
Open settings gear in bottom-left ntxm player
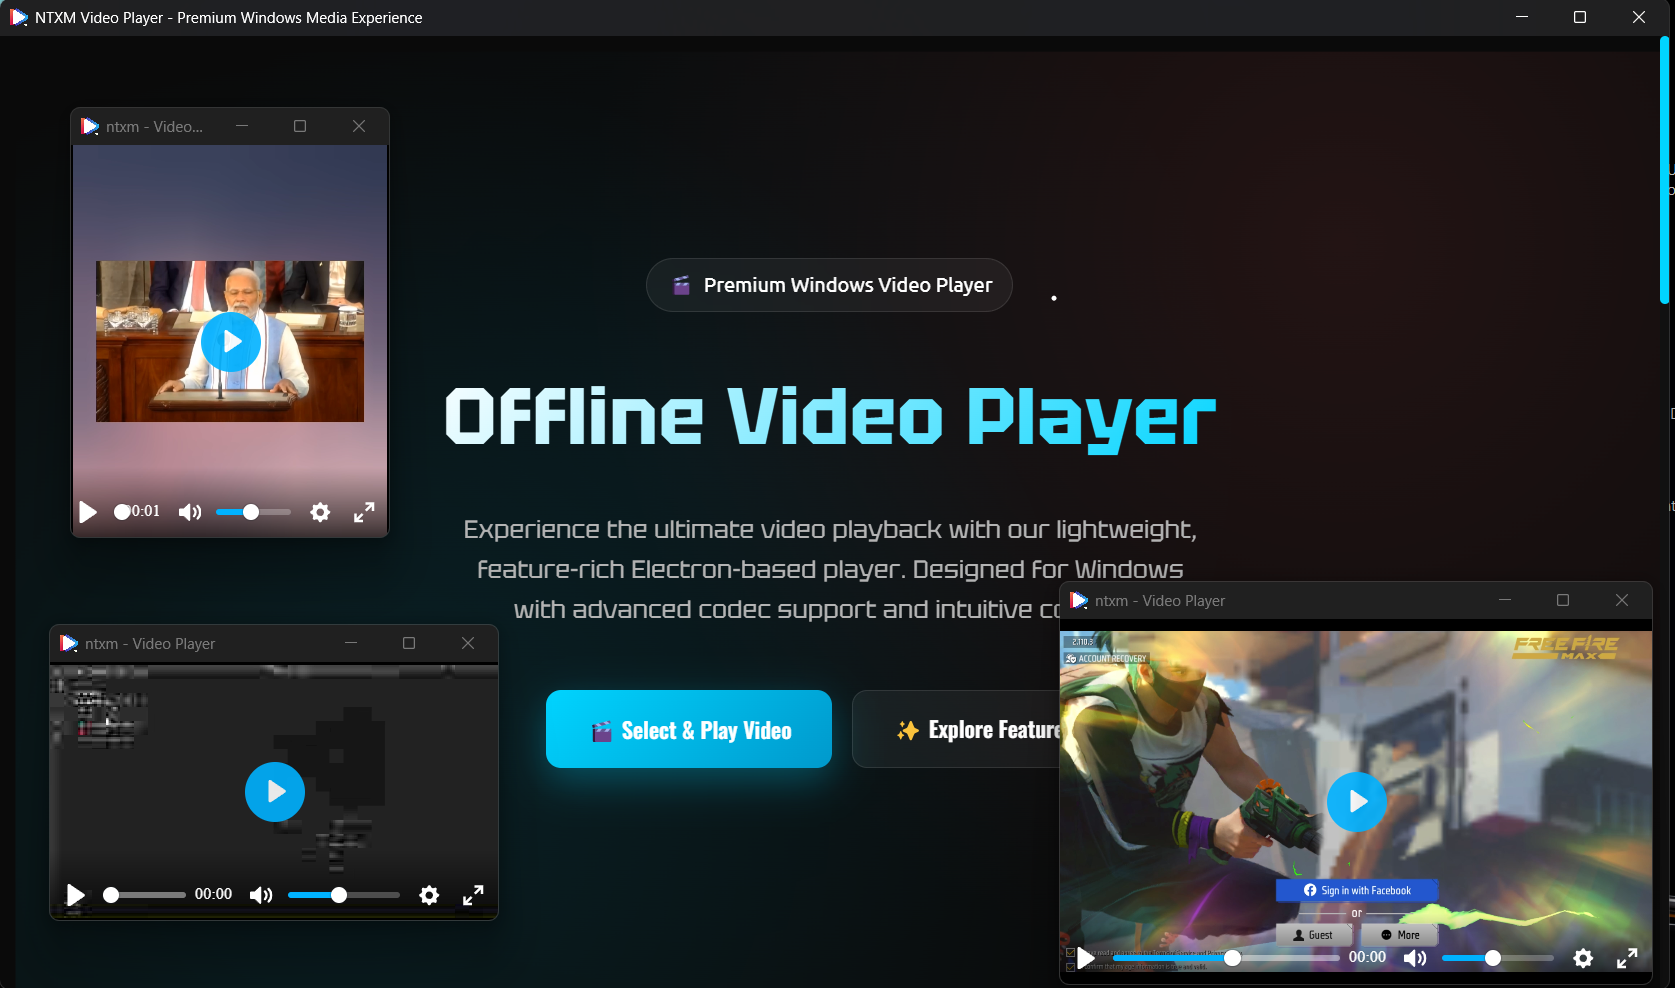pos(429,895)
